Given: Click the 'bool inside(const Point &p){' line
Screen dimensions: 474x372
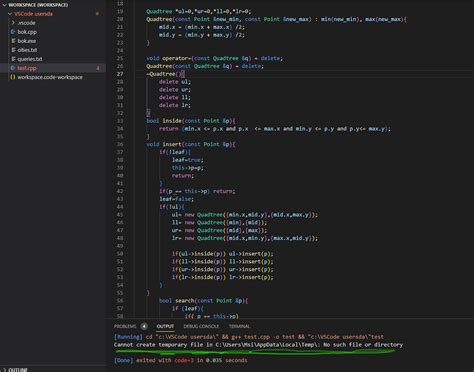Looking at the screenshot, I should pyautogui.click(x=191, y=121).
